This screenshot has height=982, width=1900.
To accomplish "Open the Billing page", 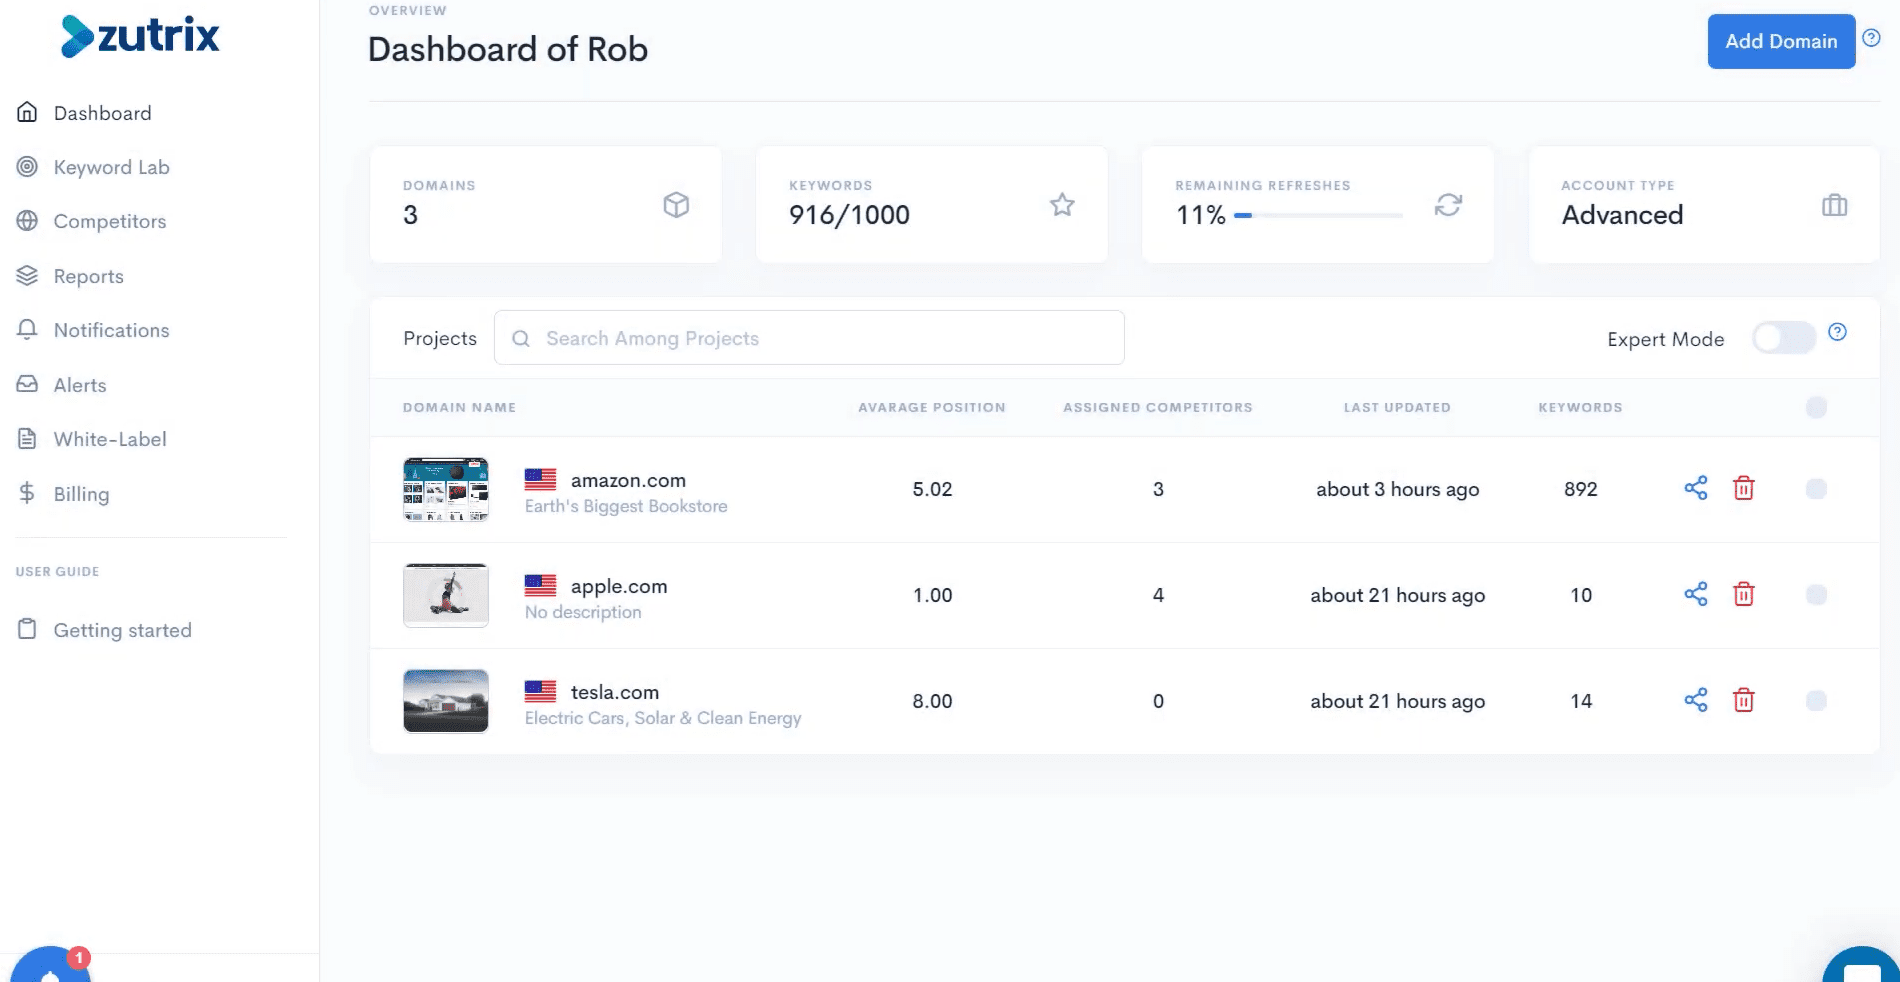I will click(x=81, y=494).
